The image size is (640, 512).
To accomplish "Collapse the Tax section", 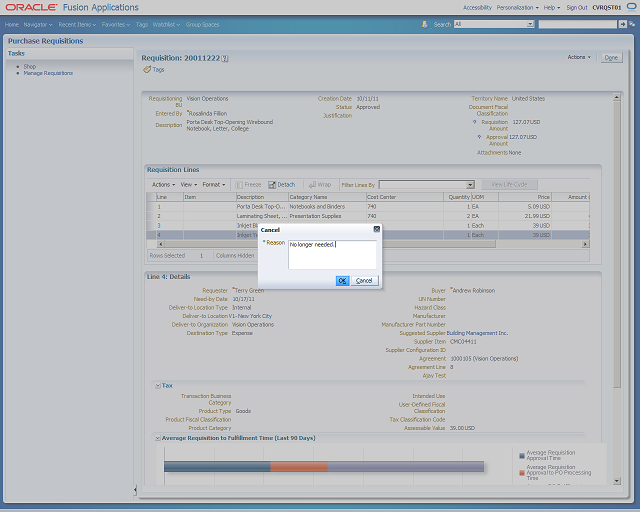I will pos(158,386).
